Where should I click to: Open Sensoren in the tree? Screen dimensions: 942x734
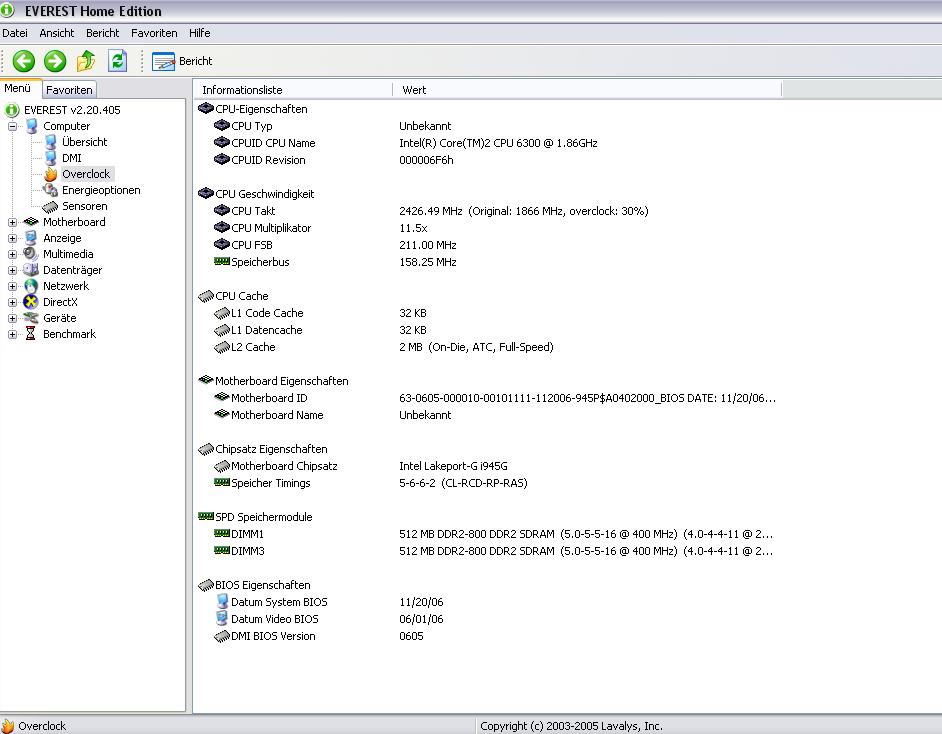(x=85, y=206)
